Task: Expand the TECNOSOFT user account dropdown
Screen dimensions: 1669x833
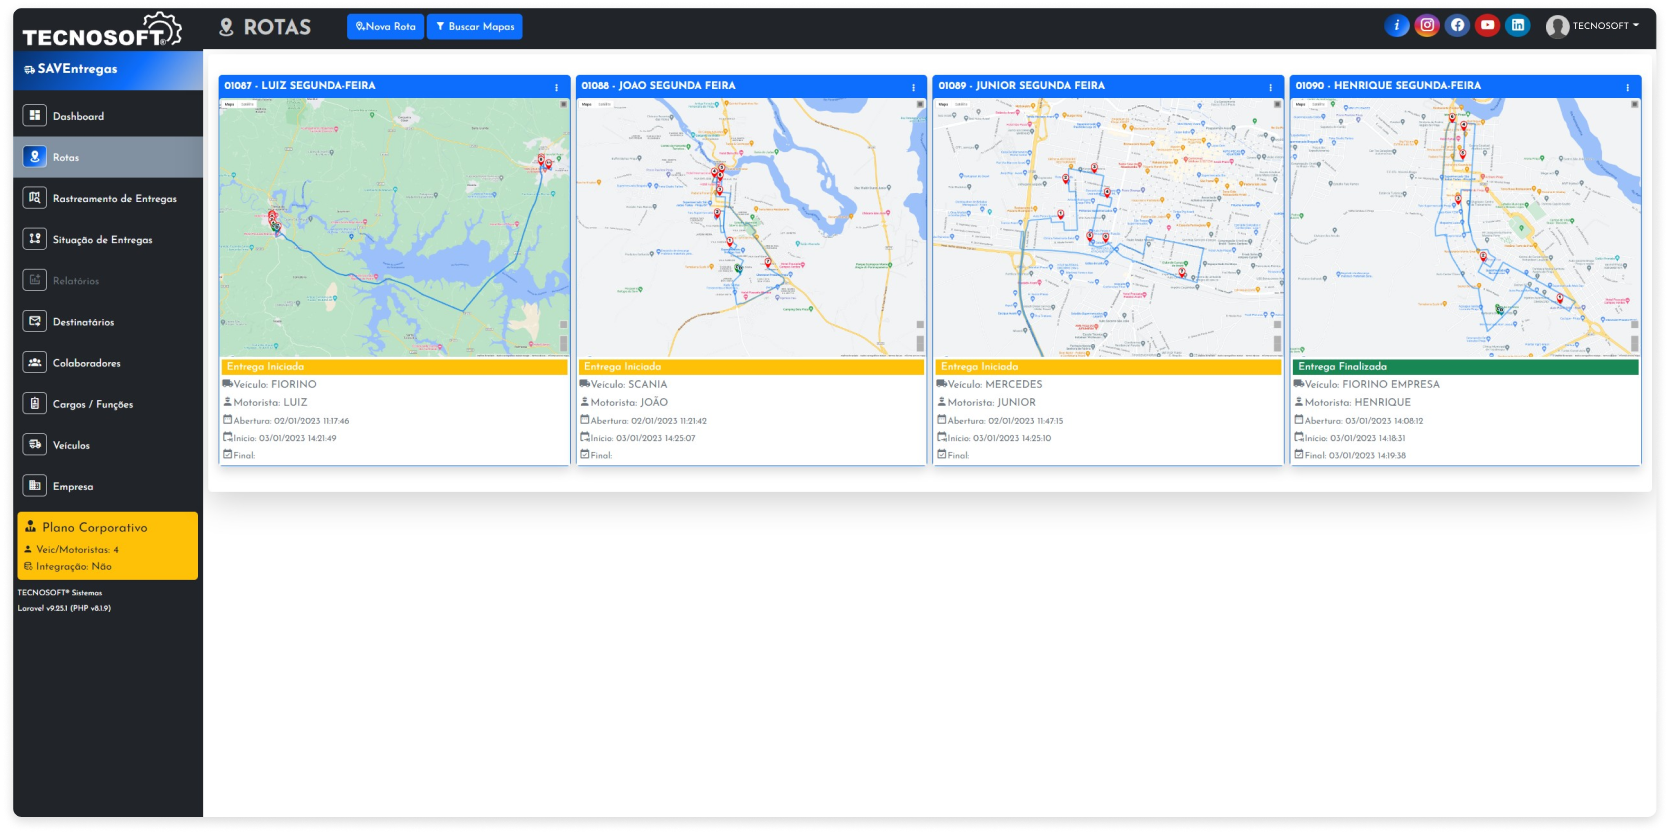Action: pyautogui.click(x=1594, y=26)
